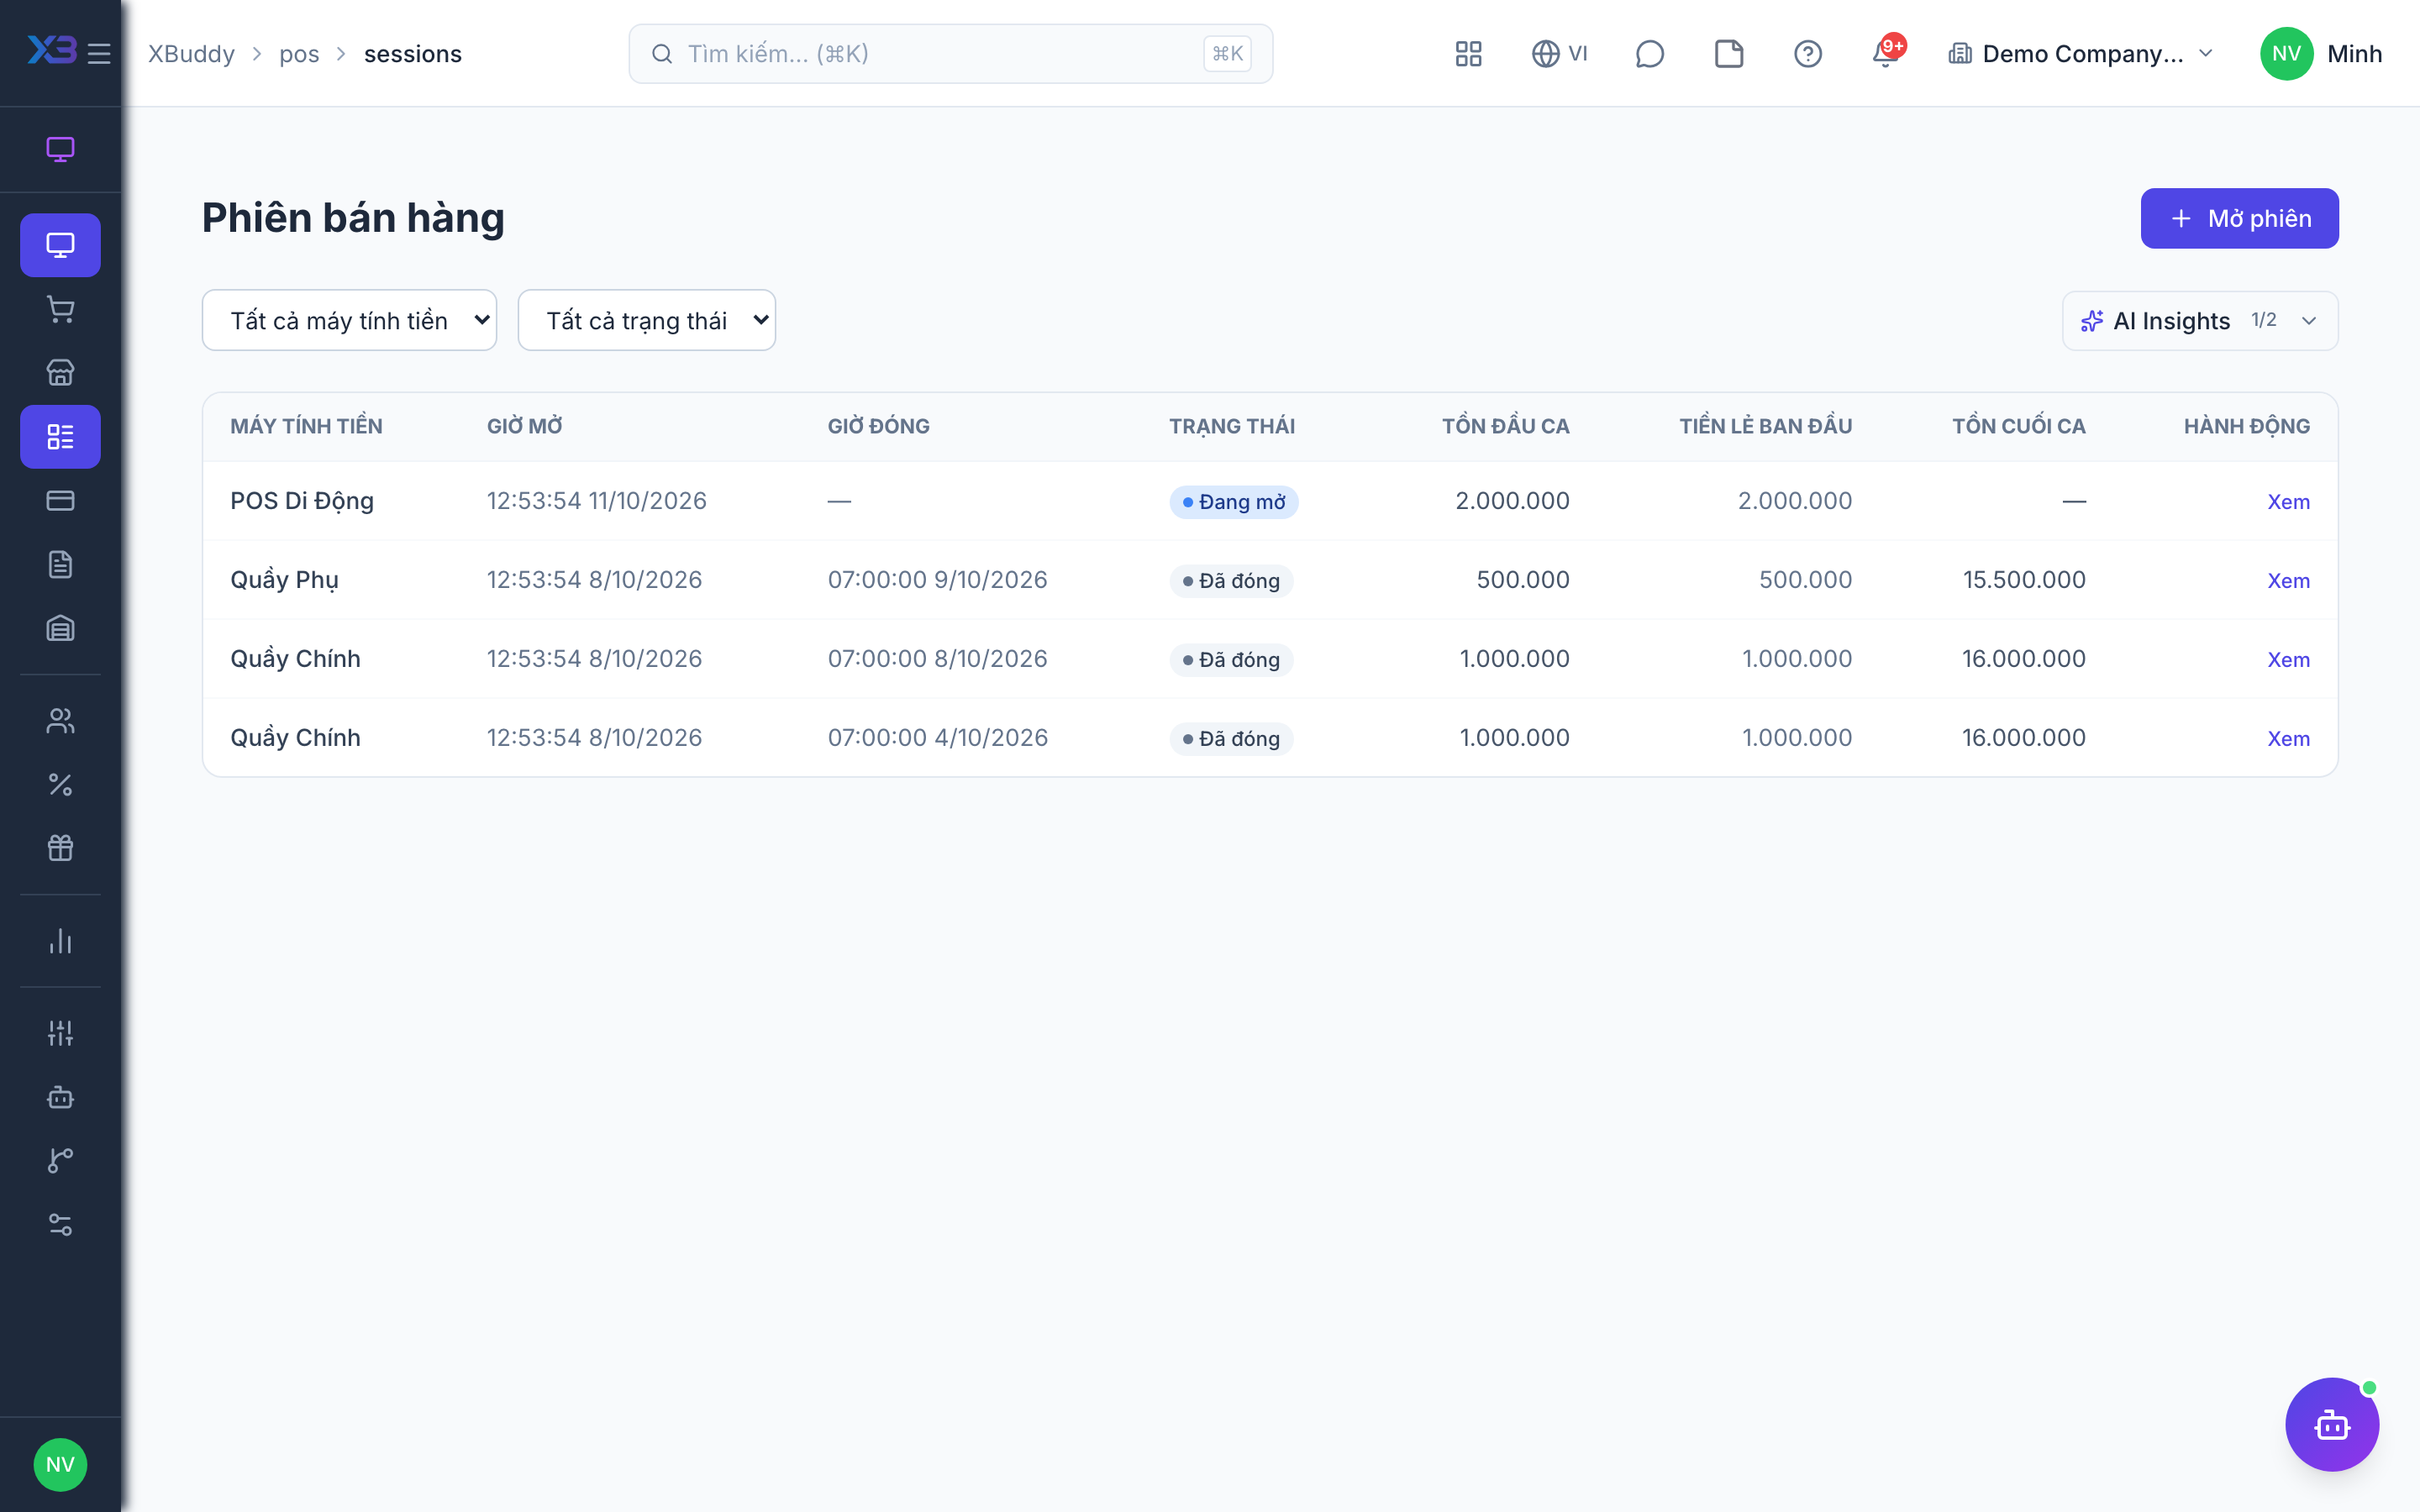The height and width of the screenshot is (1512, 2420).
Task: Open the document sidebar icon
Action: pyautogui.click(x=60, y=565)
